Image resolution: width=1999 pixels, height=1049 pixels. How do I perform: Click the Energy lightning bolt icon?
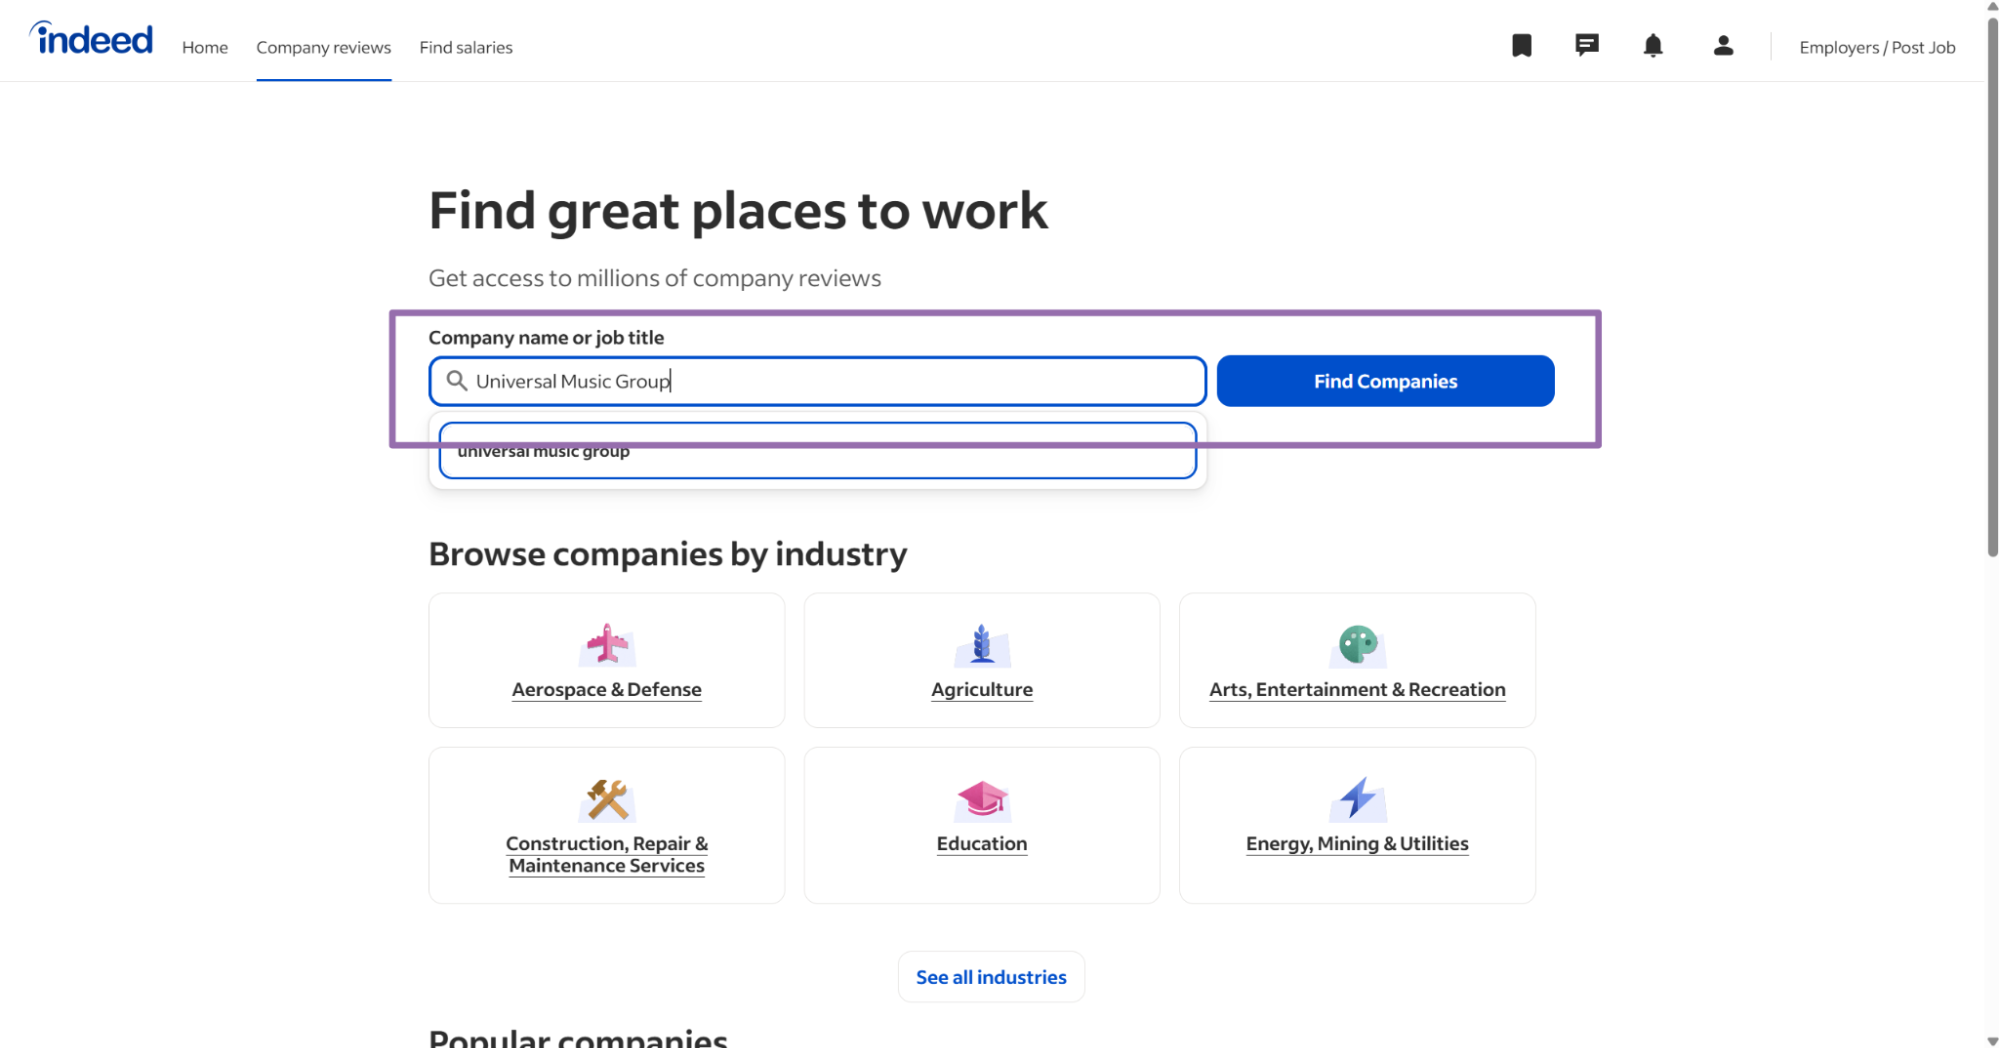pos(1357,799)
